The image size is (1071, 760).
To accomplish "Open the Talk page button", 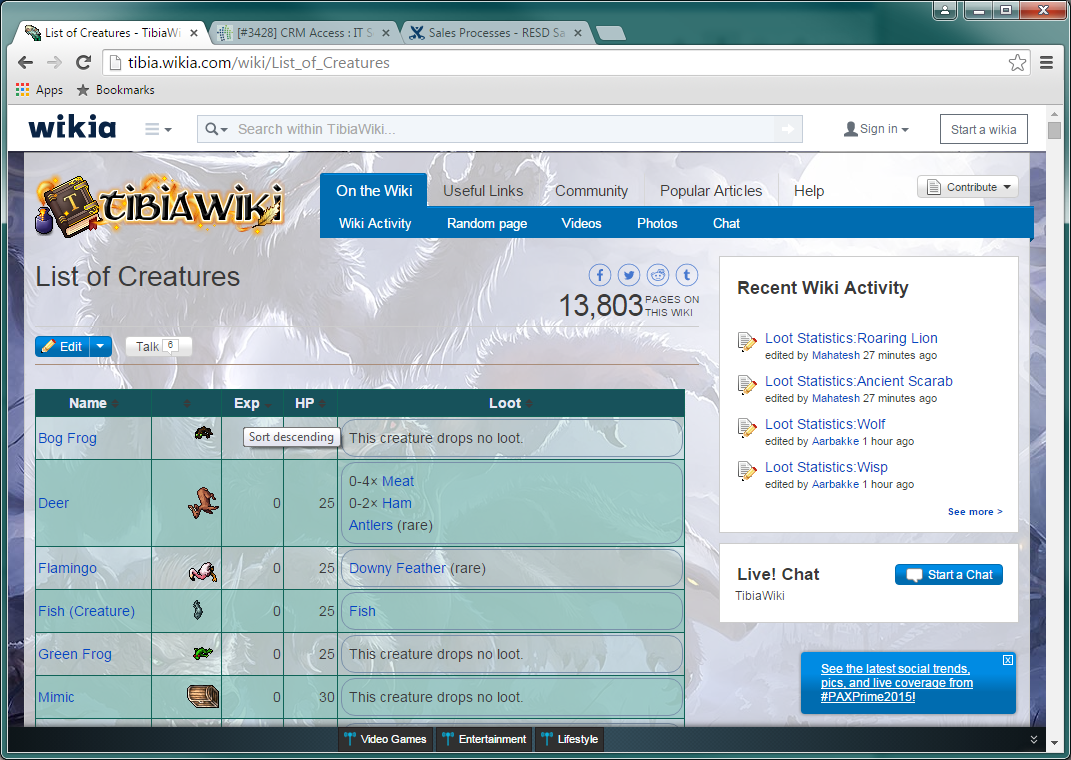I will click(x=158, y=346).
